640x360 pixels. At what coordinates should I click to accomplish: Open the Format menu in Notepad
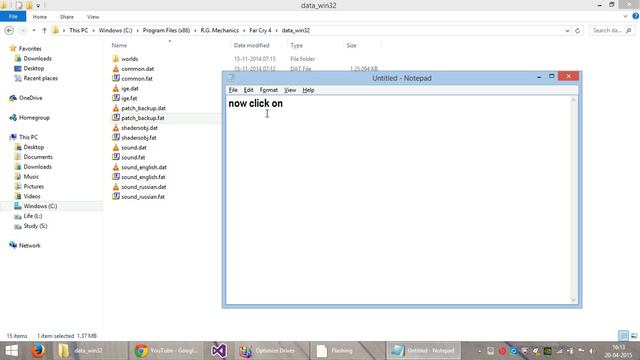[269, 90]
